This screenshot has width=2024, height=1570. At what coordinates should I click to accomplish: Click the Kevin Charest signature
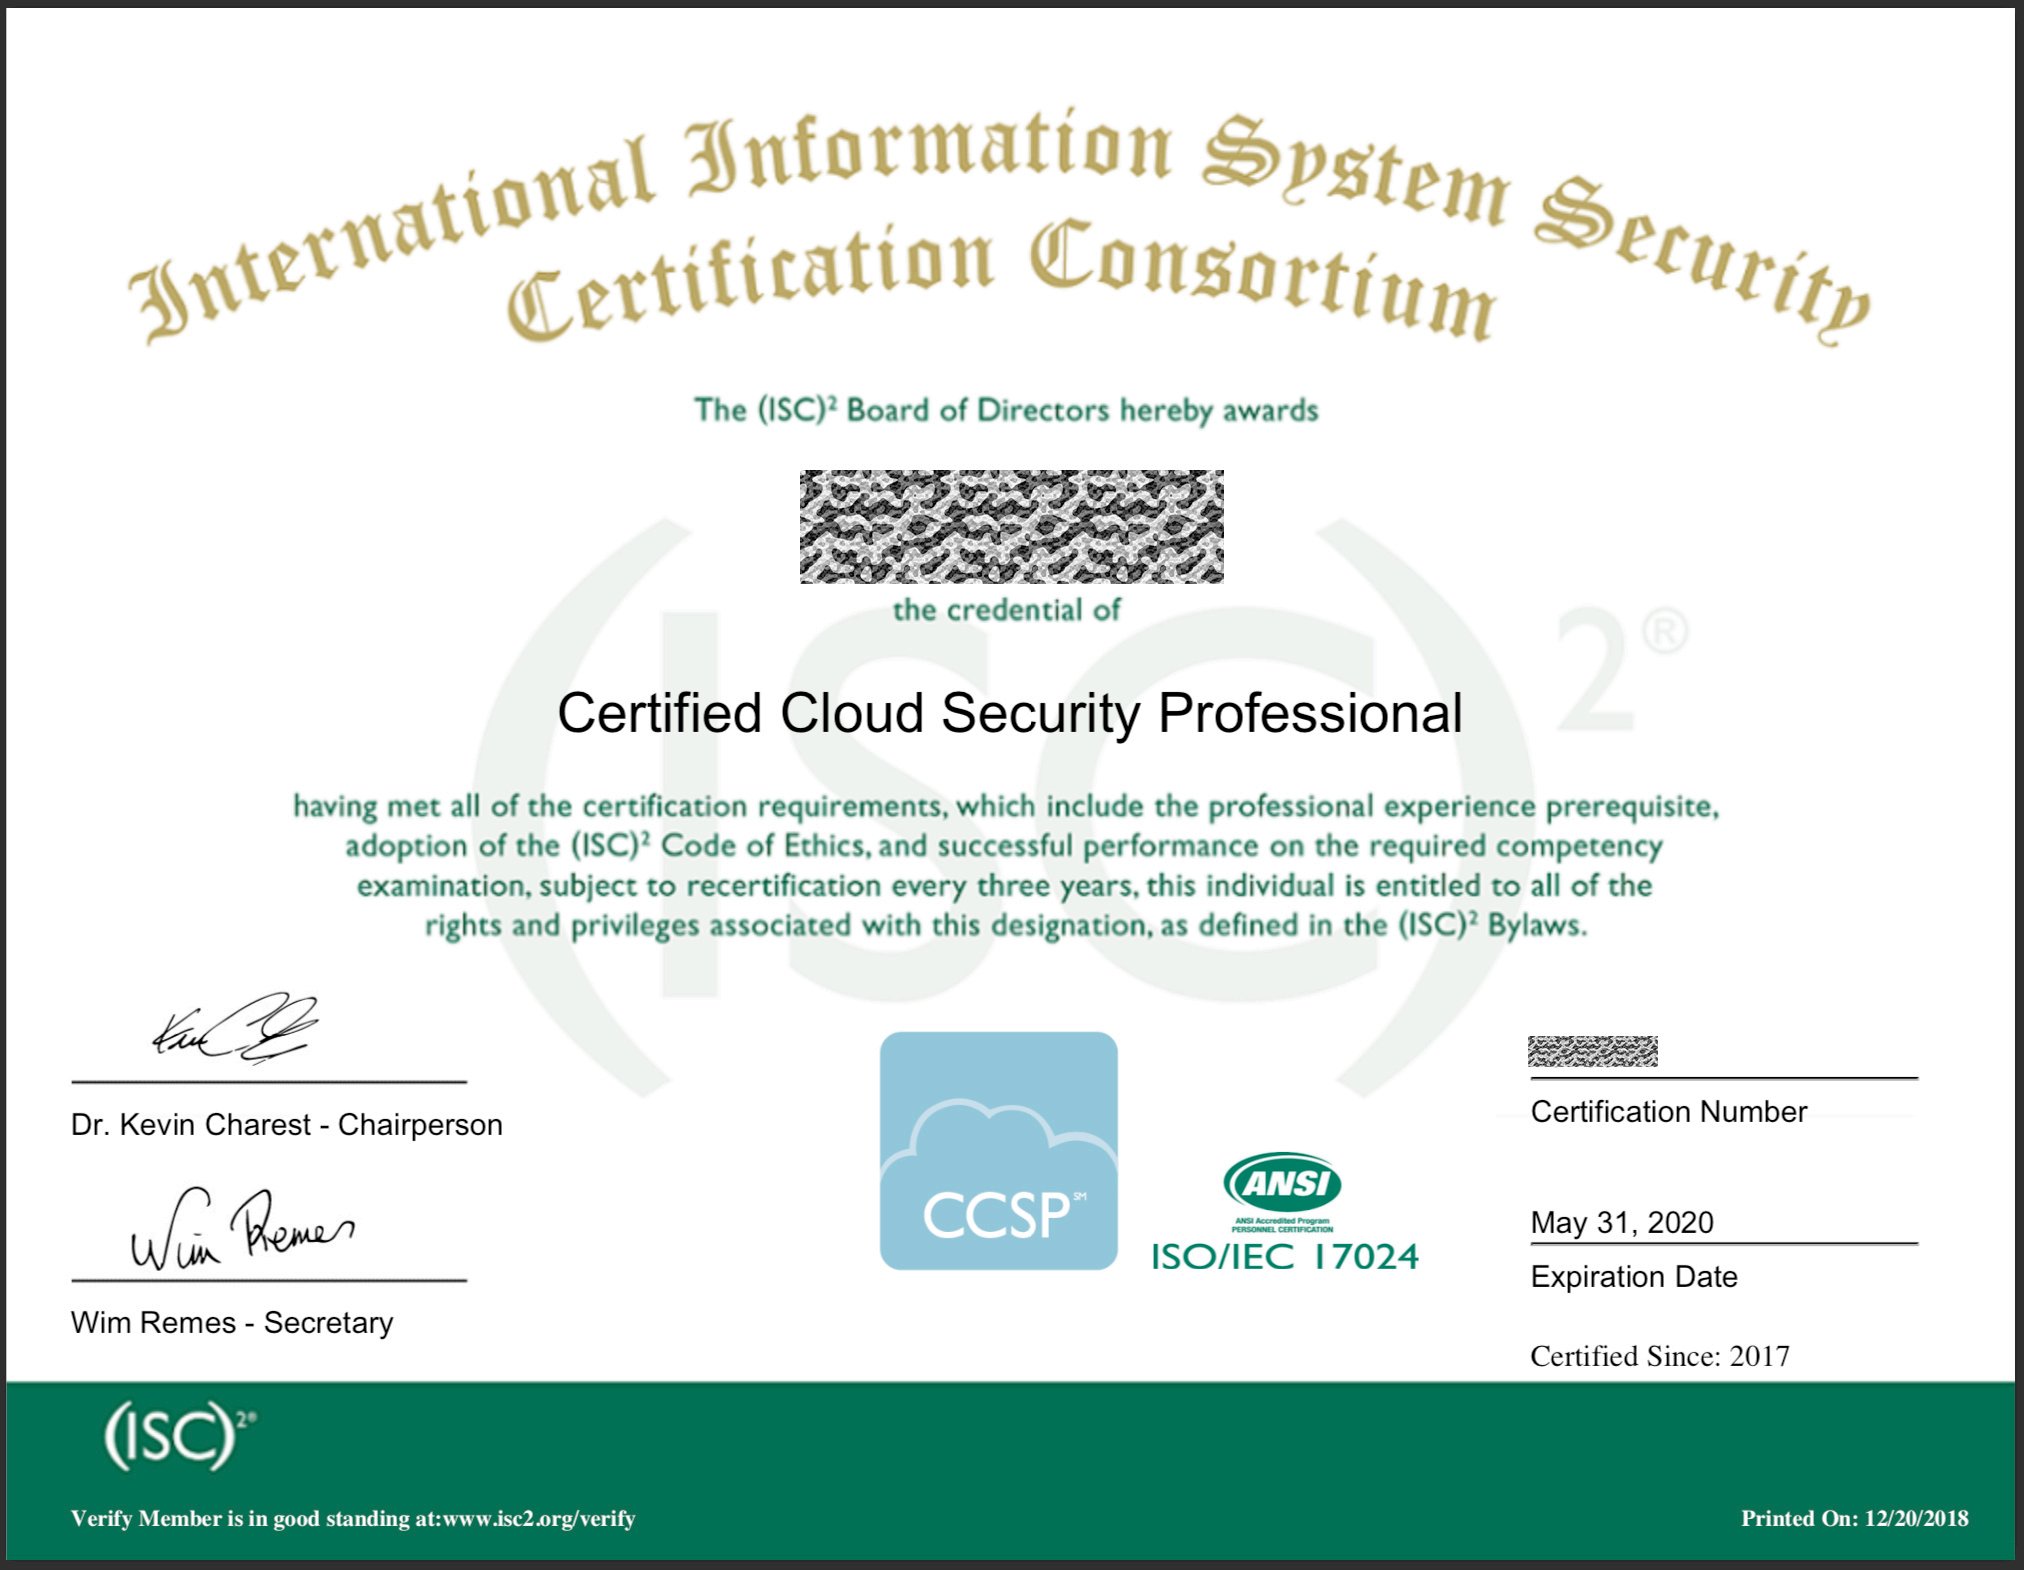coord(236,1028)
